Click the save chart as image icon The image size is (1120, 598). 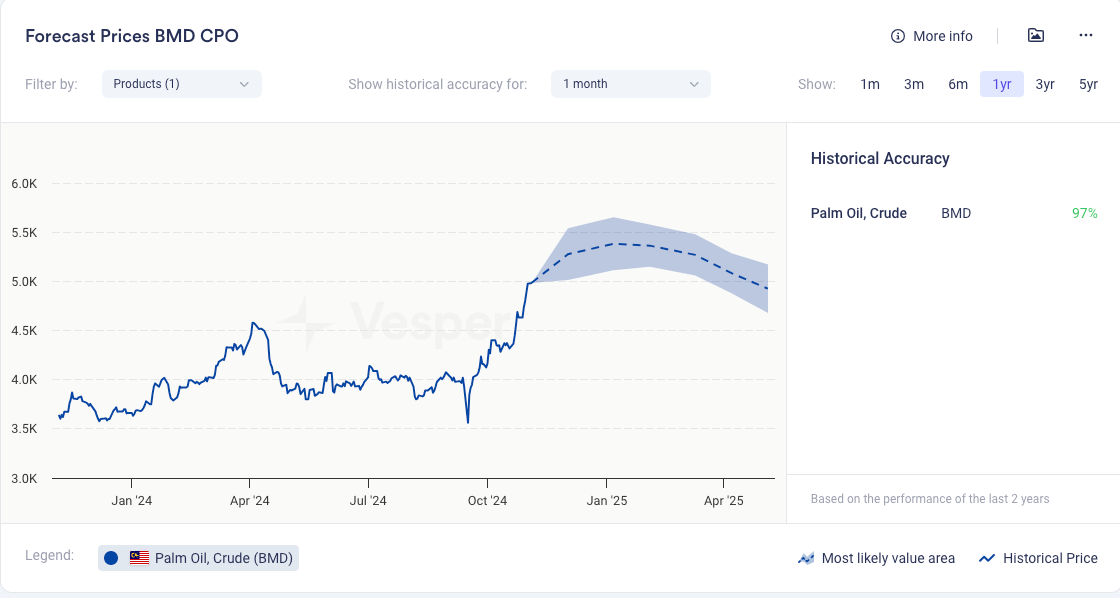point(1036,36)
